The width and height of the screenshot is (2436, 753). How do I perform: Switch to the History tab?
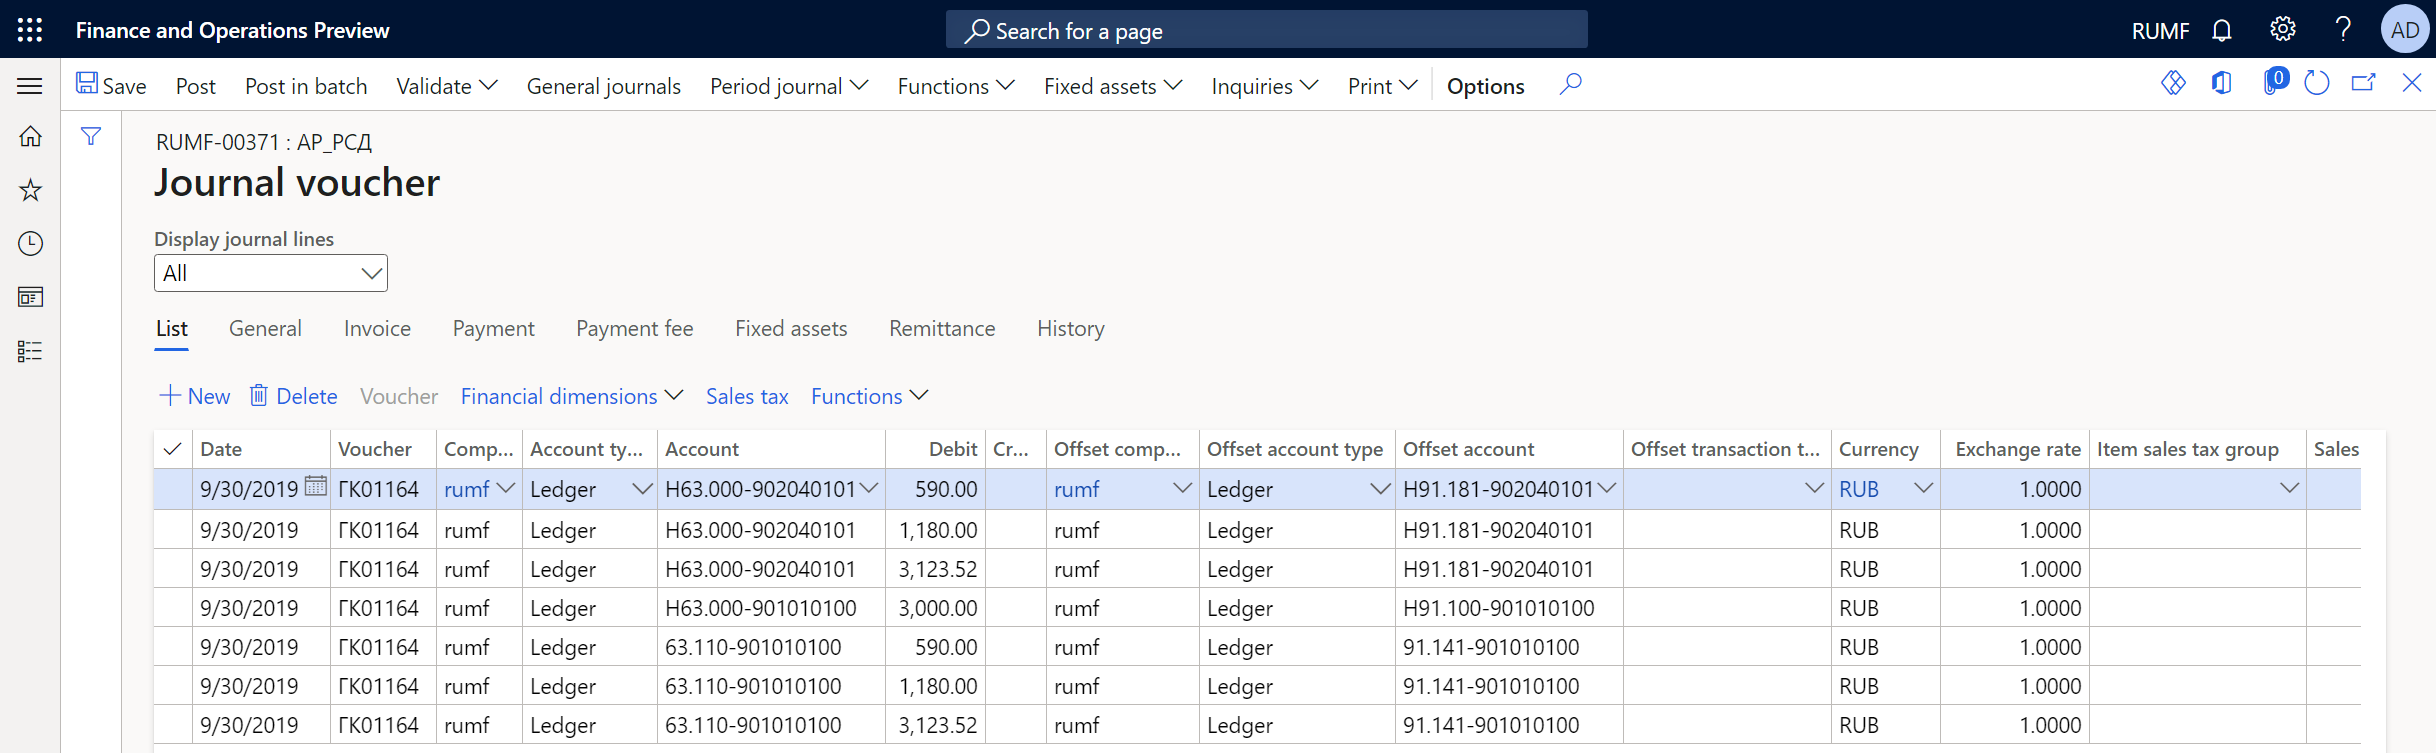coord(1070,329)
